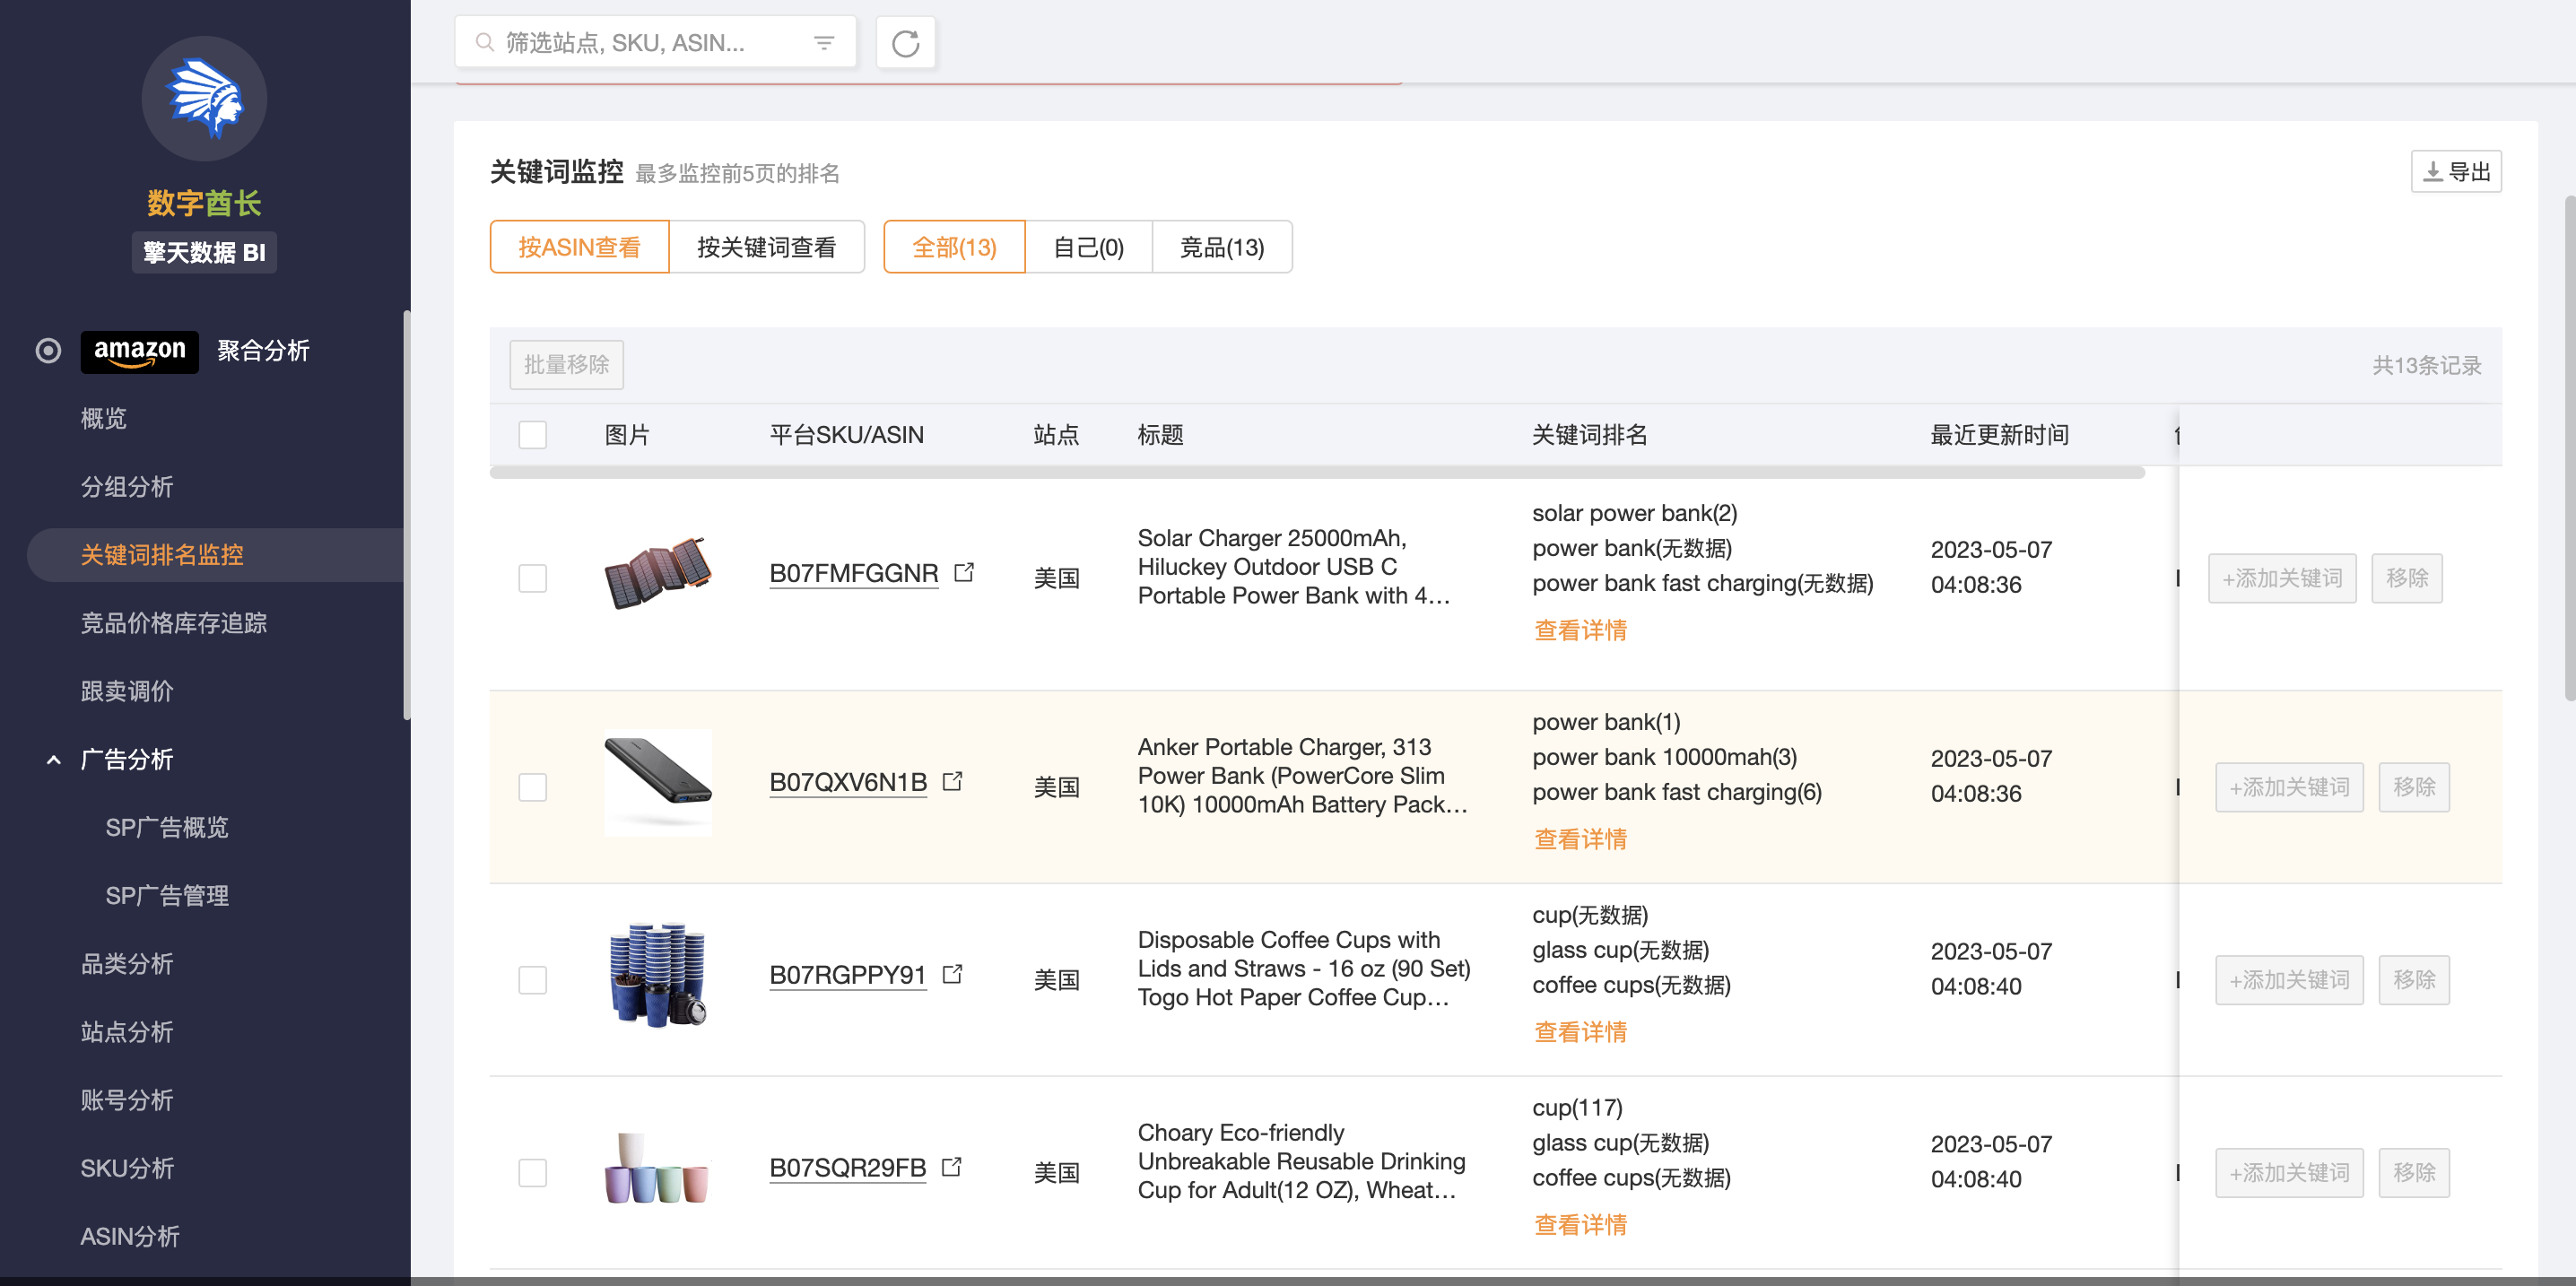Click the Choary cups product thumbnail

point(657,1168)
